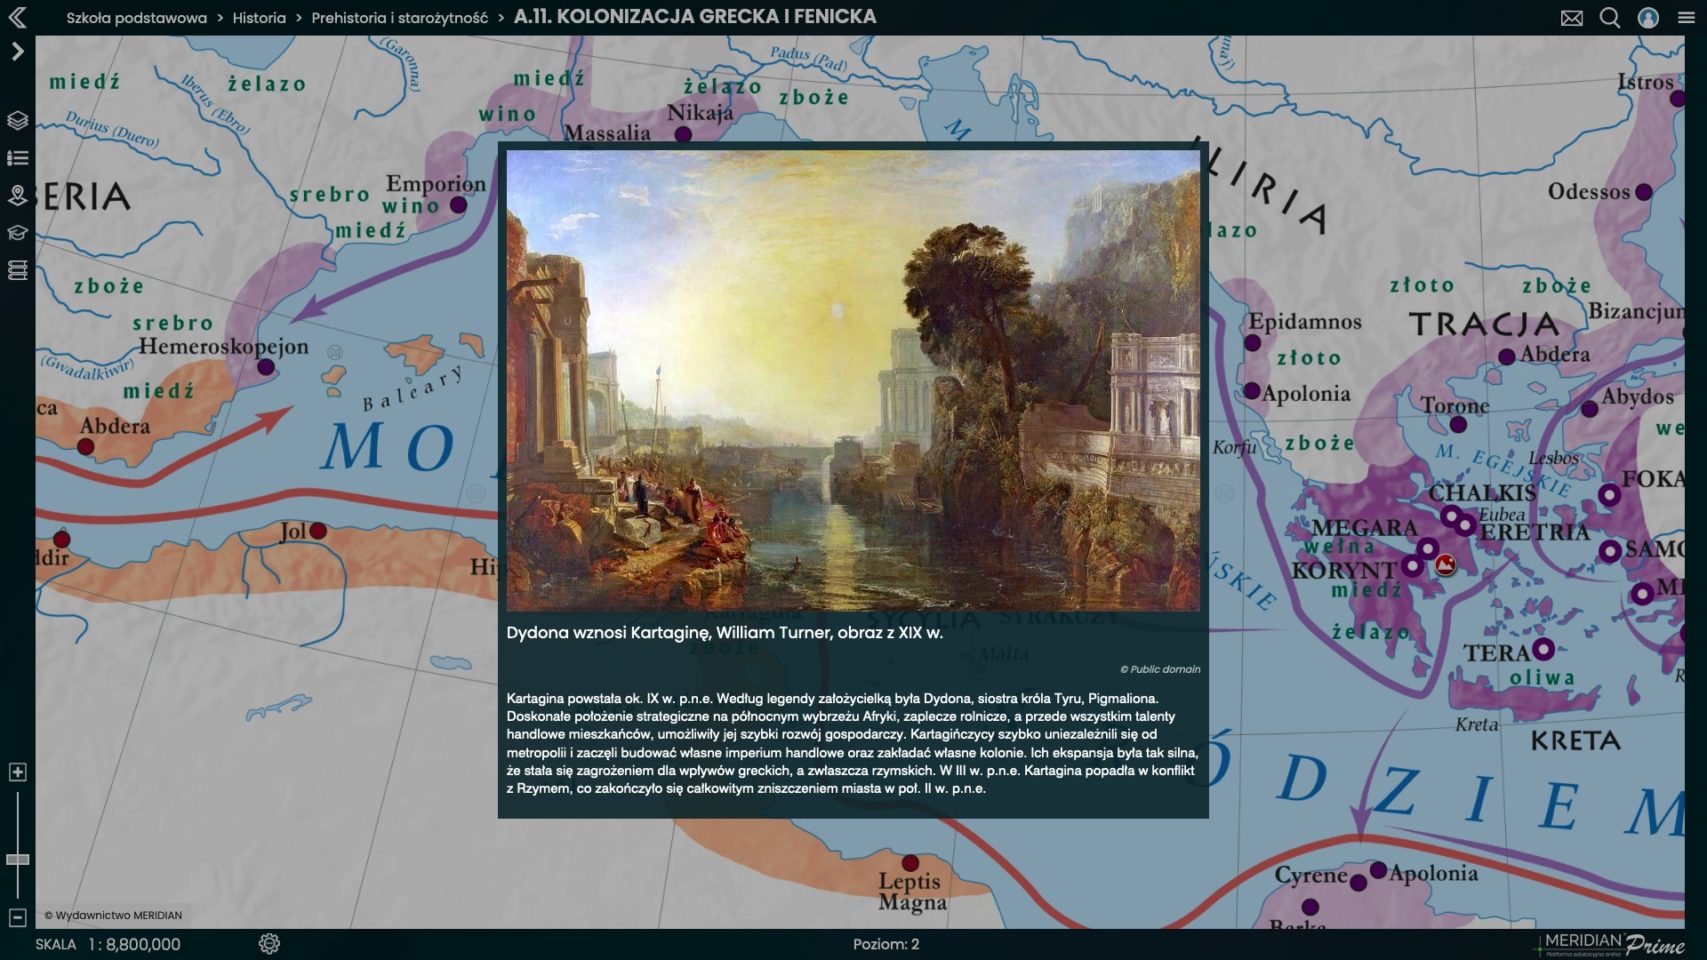Click the Torone city marker
Viewport: 1707px width, 960px height.
1458,425
